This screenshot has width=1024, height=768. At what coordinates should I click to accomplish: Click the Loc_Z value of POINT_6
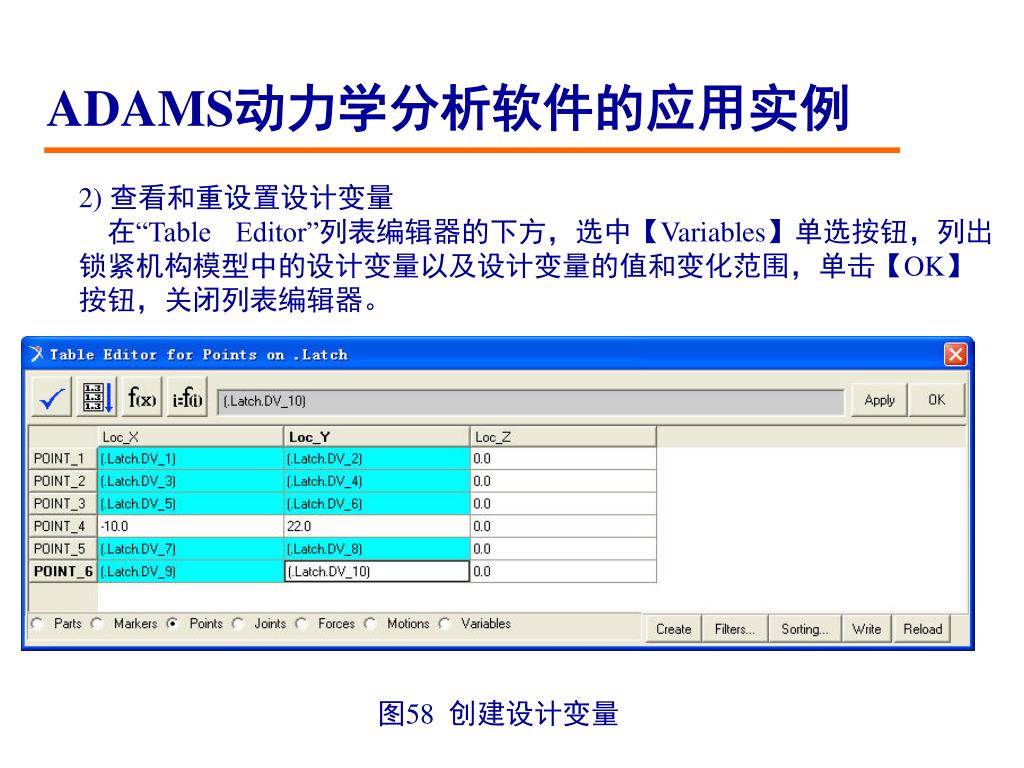click(563, 571)
